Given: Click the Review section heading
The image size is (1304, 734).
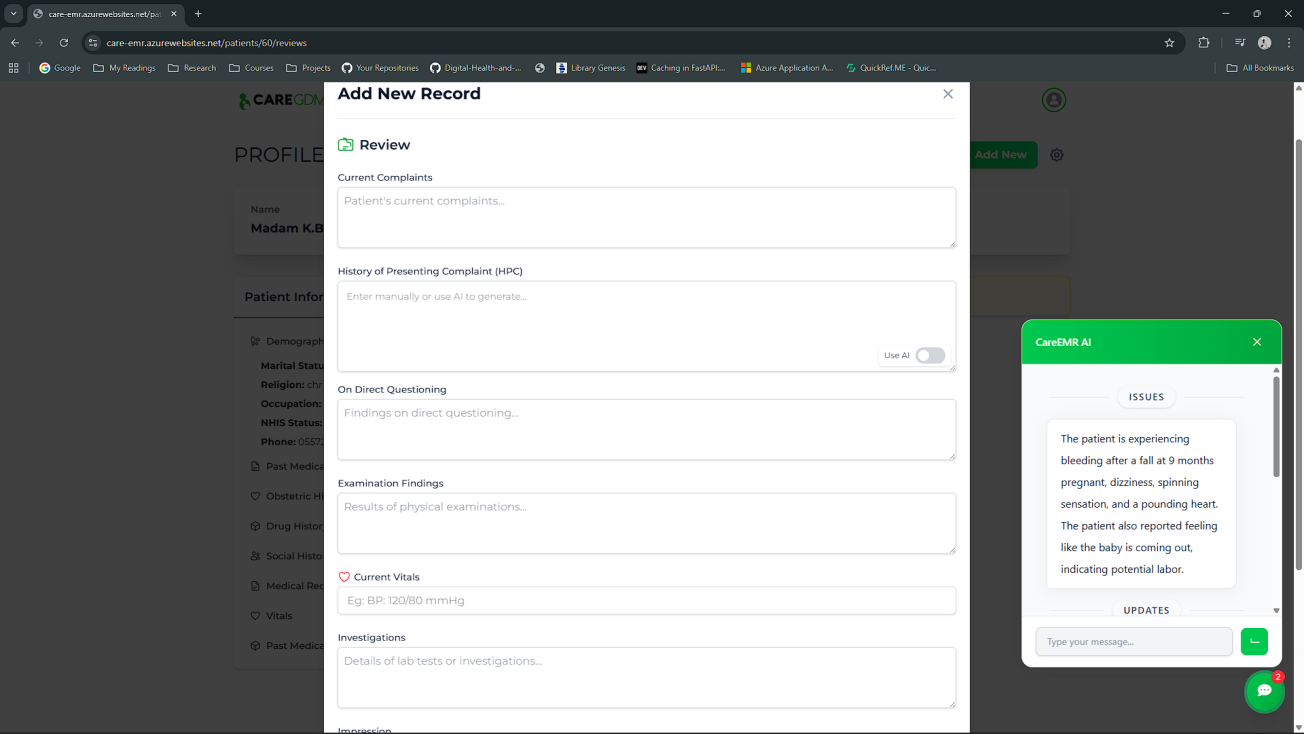Looking at the screenshot, I should [x=385, y=145].
